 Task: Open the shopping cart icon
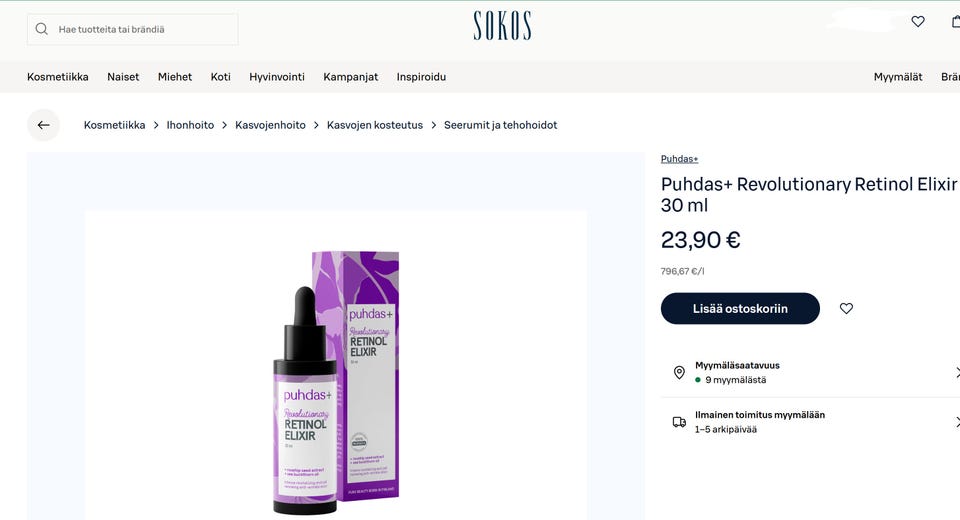pyautogui.click(x=956, y=21)
